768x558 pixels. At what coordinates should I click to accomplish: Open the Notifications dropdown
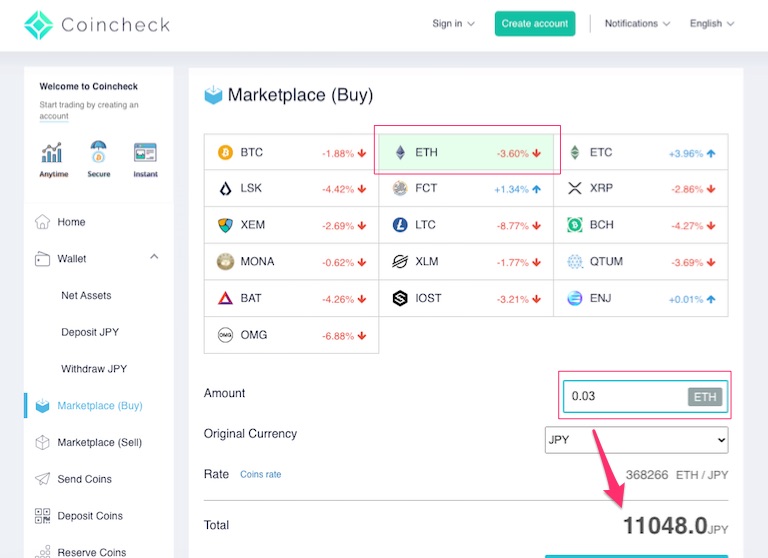point(637,24)
